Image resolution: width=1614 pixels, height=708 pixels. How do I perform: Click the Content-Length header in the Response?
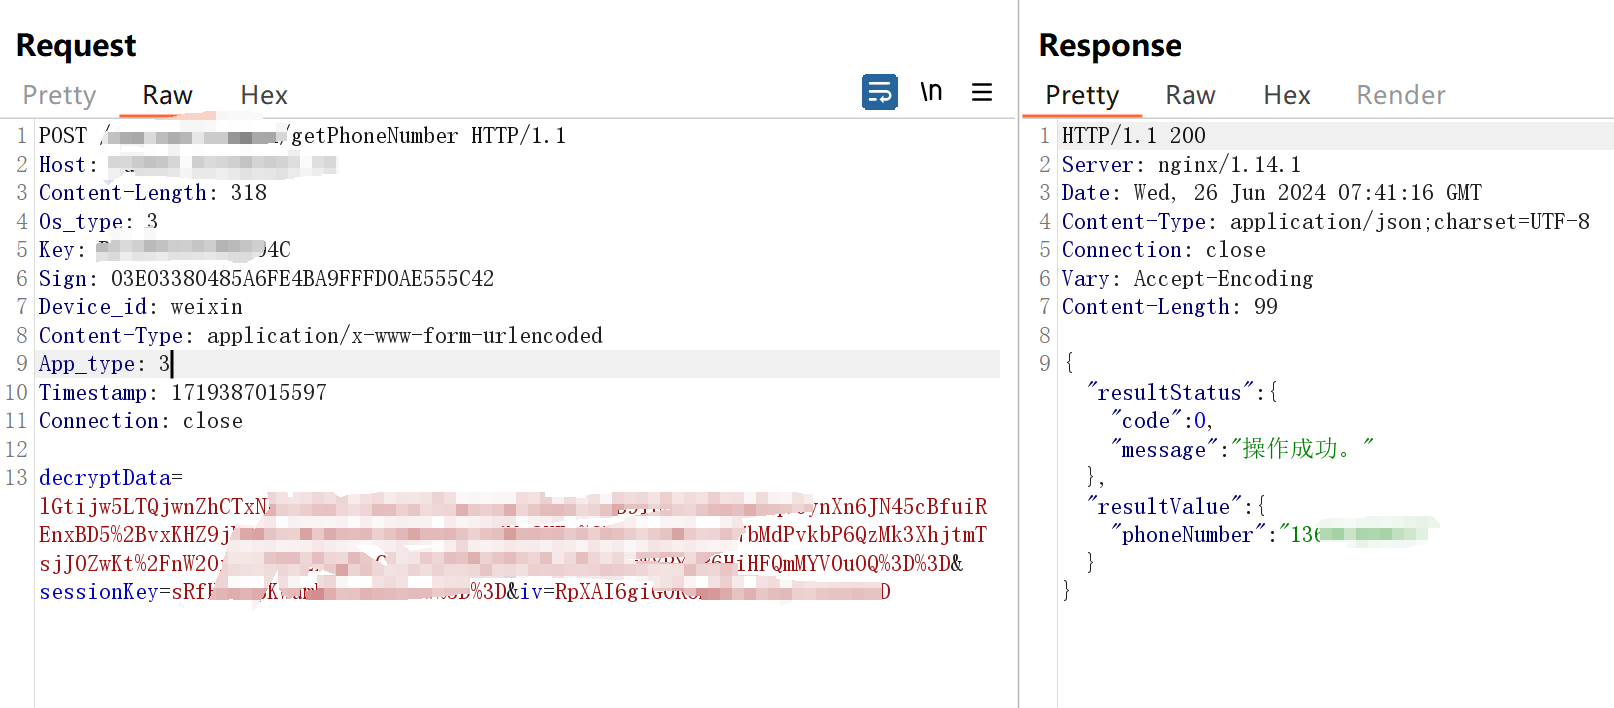pyautogui.click(x=1144, y=307)
